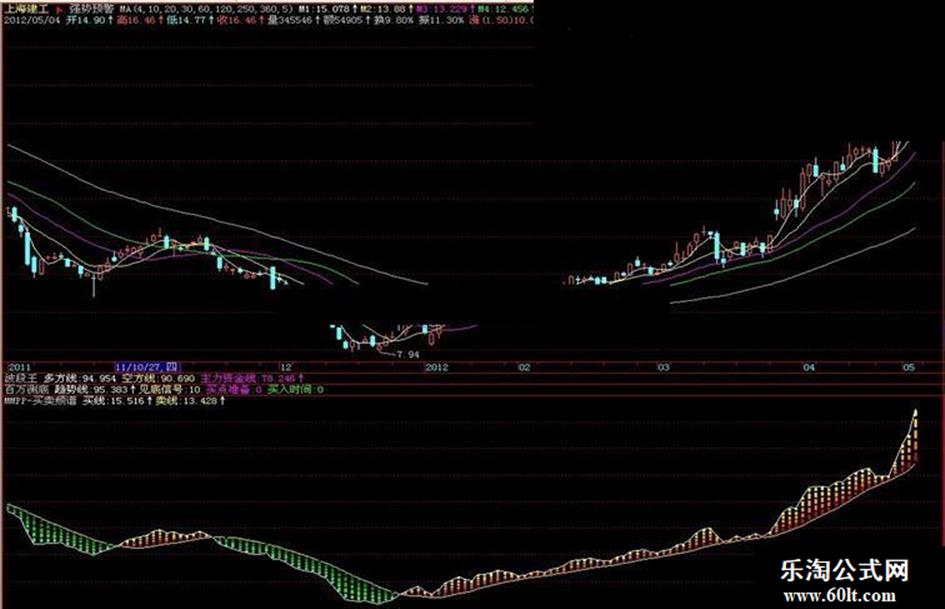Click the turnover rate 换9.80%
This screenshot has height=609, width=945.
(395, 21)
